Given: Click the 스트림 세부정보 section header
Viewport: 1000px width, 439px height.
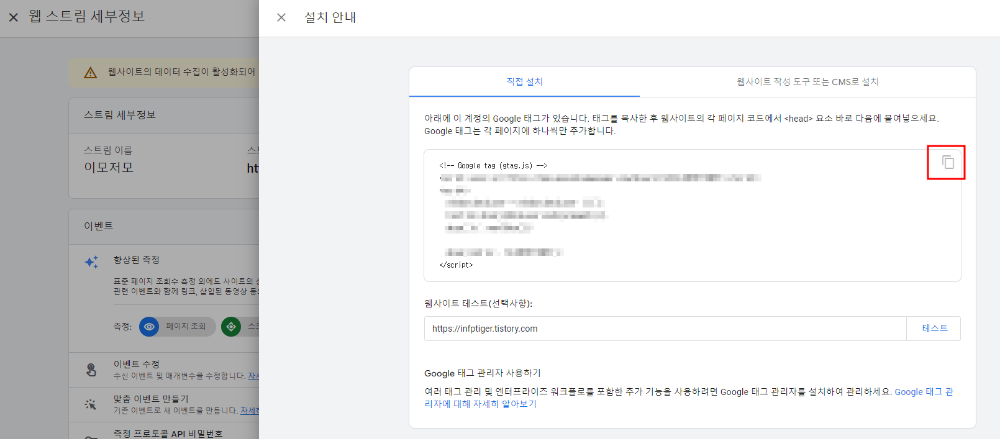Looking at the screenshot, I should click(x=121, y=115).
